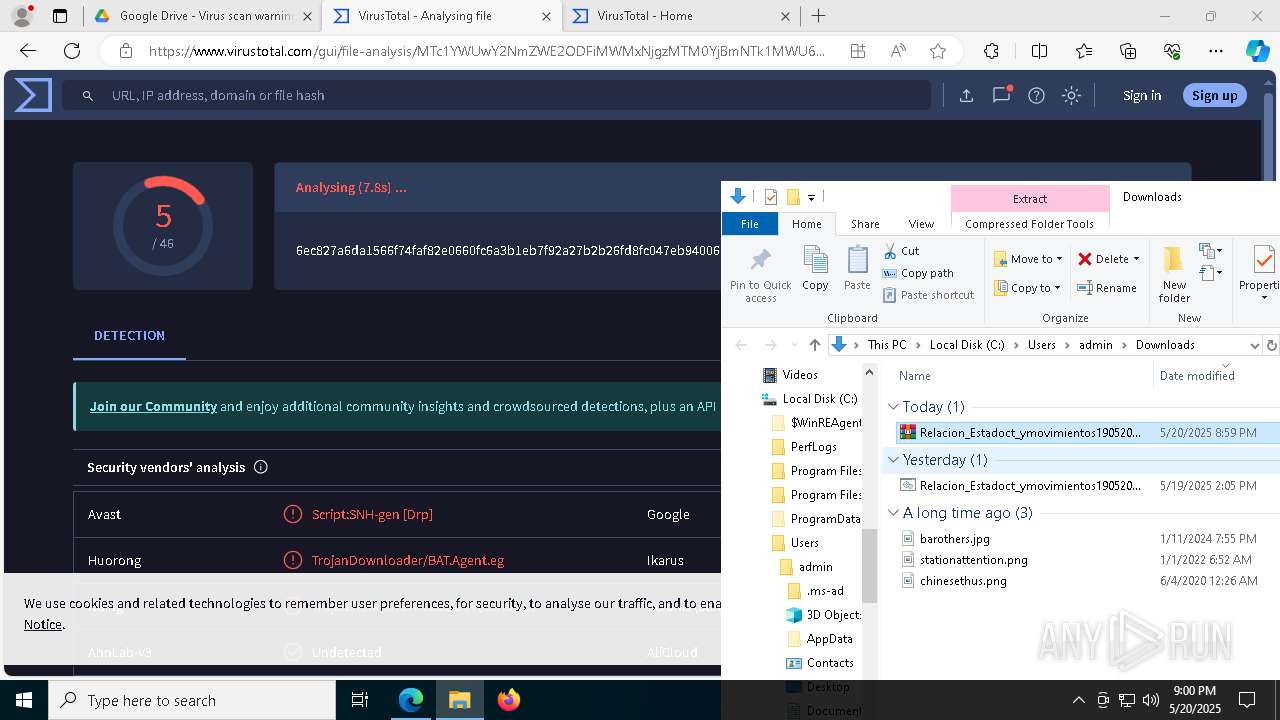Viewport: 1280px width, 720px height.
Task: Open the VirusTotal help icon
Action: 1037,95
